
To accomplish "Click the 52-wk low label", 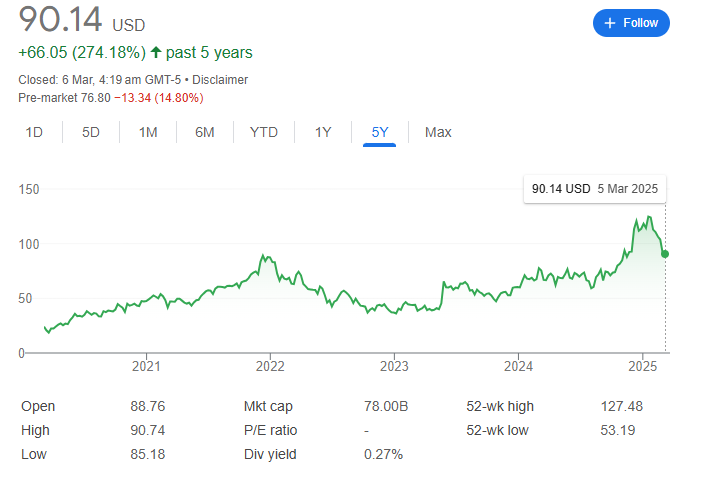I will click(x=497, y=430).
